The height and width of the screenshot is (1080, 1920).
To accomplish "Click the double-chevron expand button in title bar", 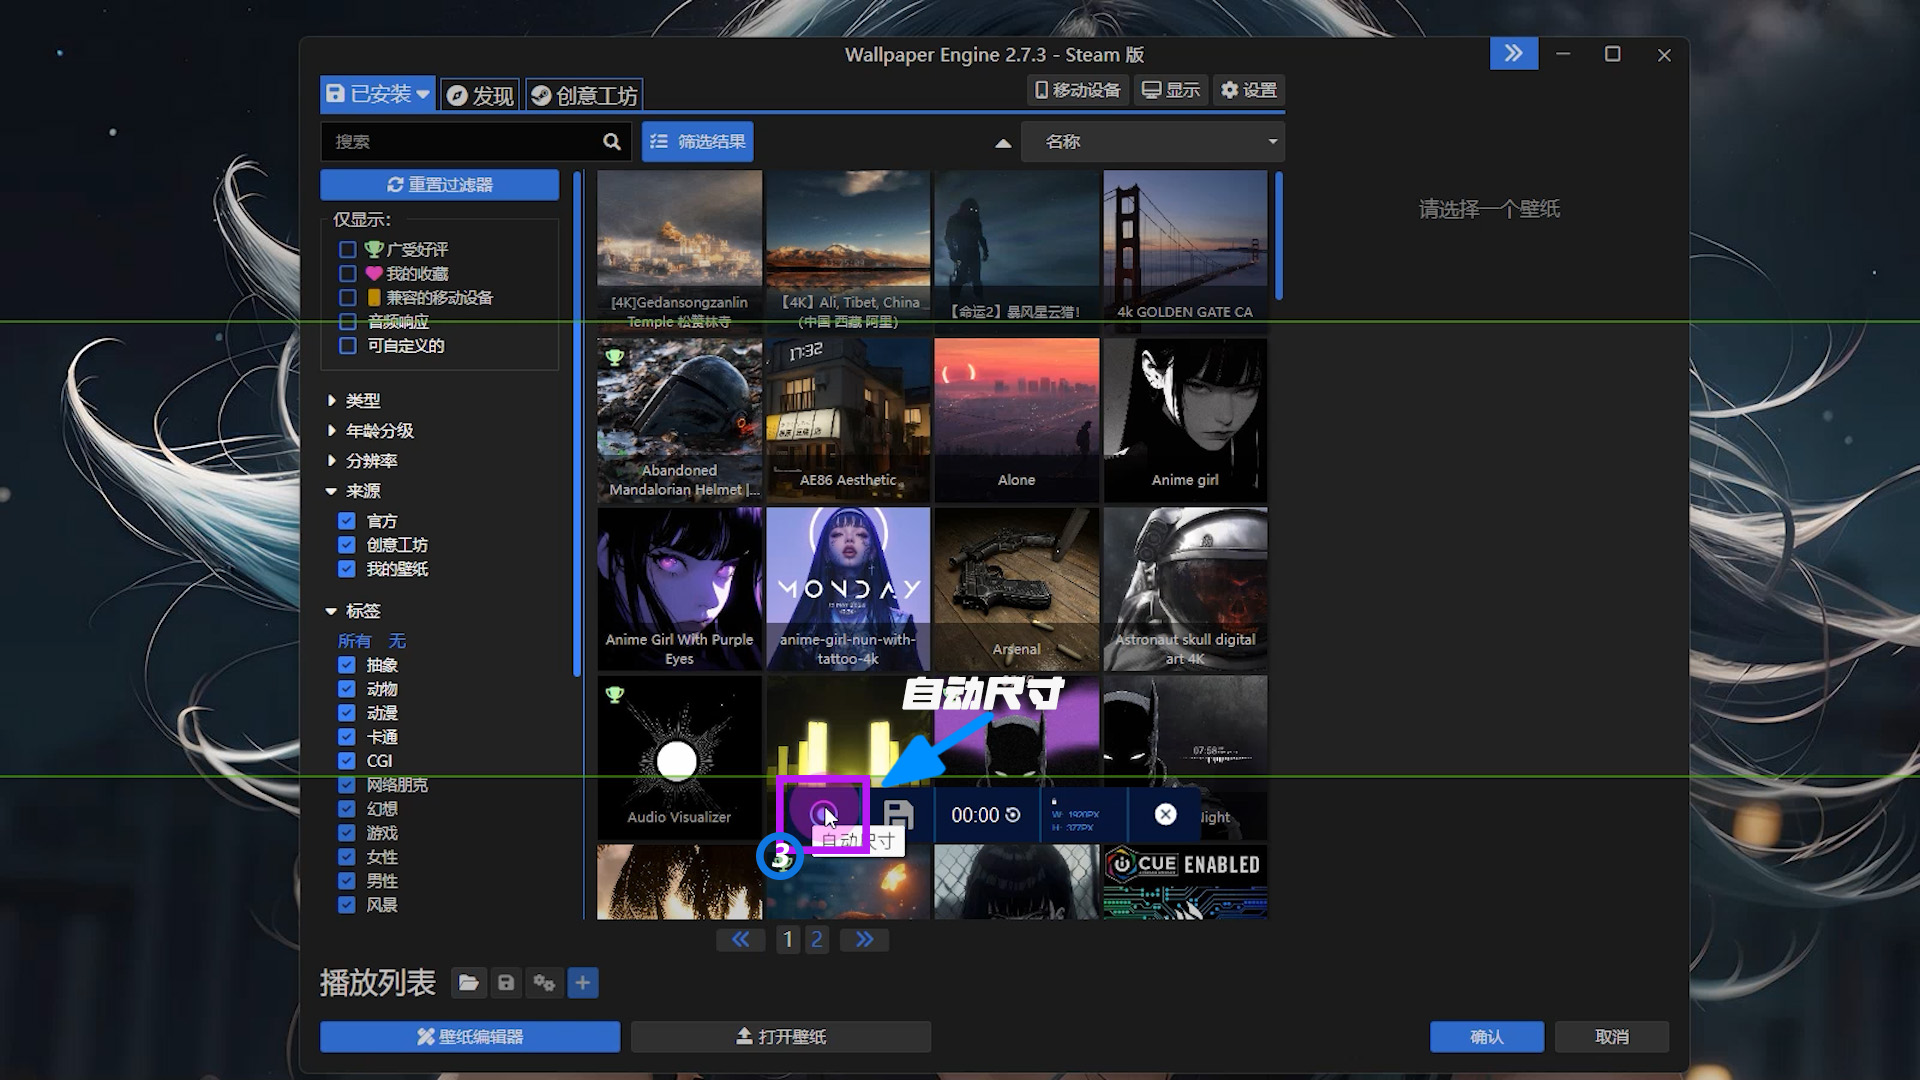I will point(1514,54).
